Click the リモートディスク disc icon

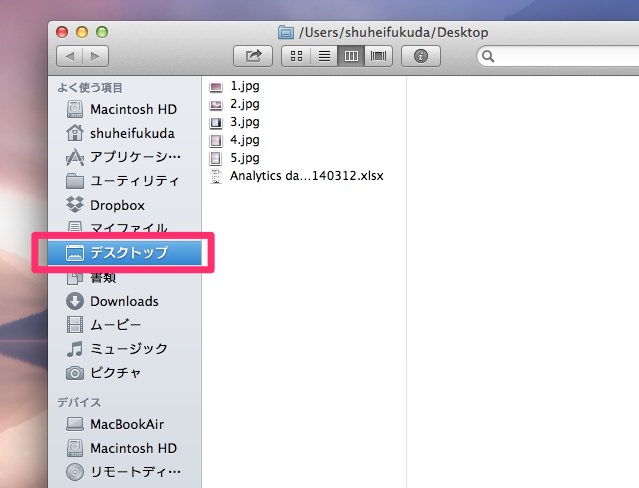pyautogui.click(x=75, y=472)
